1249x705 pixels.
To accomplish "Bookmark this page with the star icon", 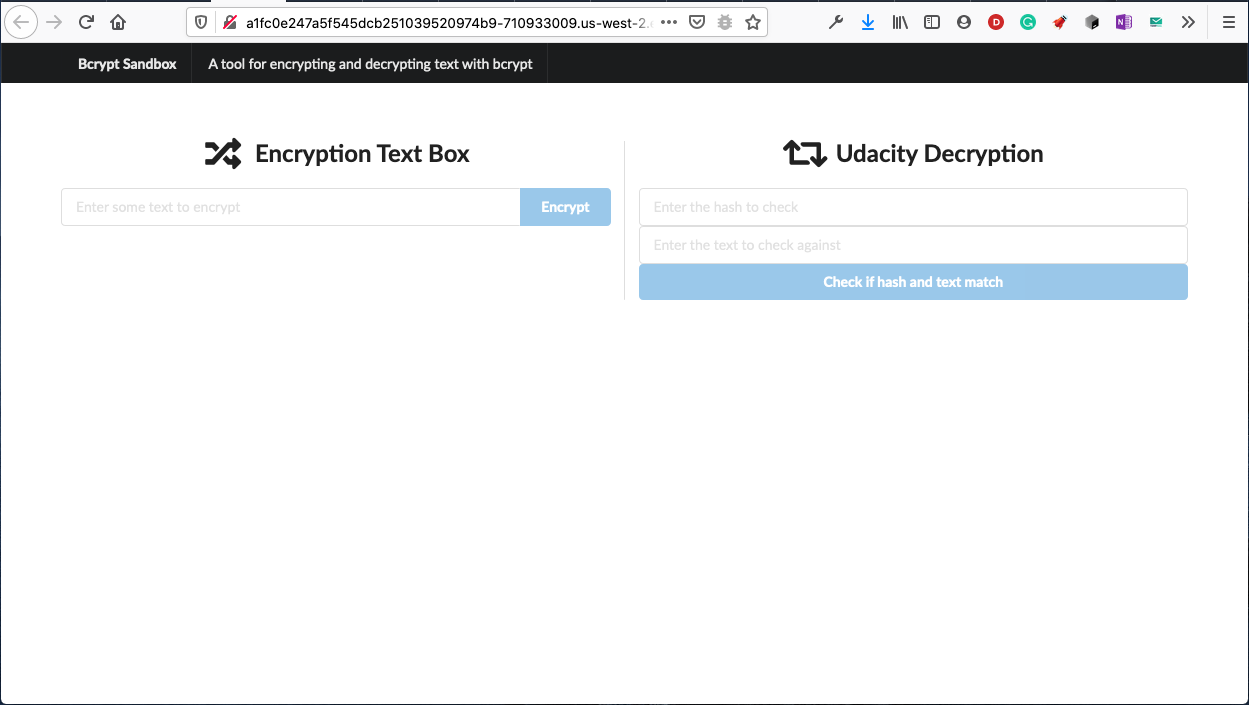I will tap(753, 22).
